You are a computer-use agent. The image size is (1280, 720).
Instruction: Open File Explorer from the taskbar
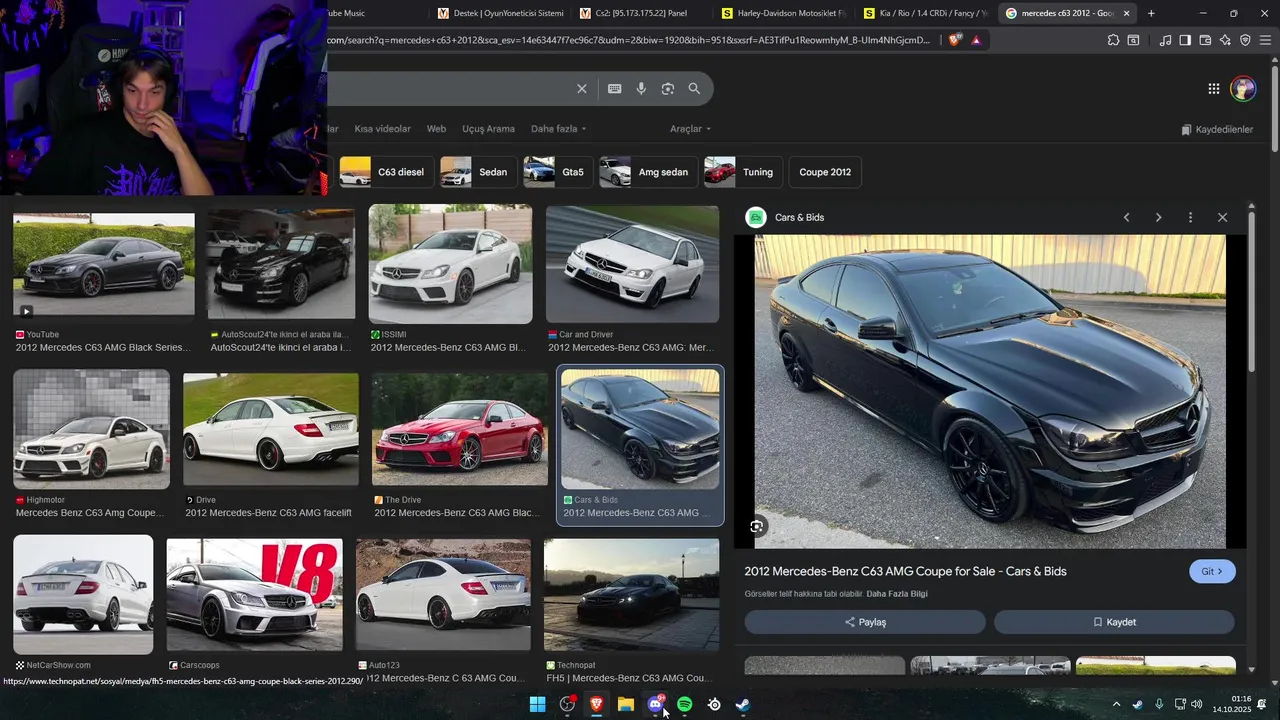tap(626, 704)
